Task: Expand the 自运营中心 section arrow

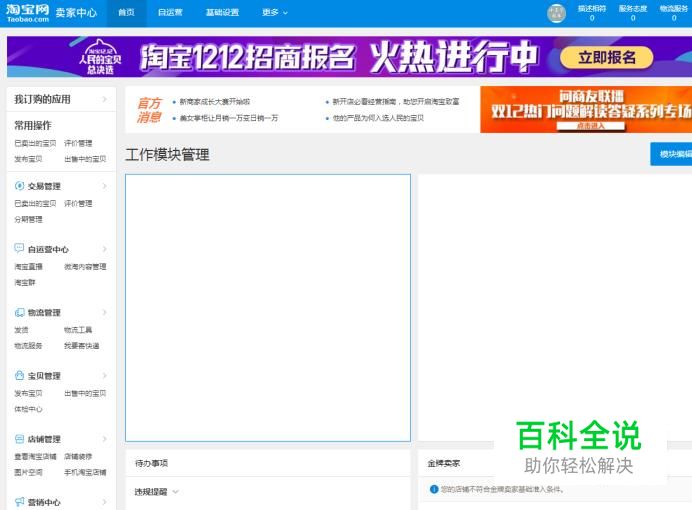Action: click(x=105, y=249)
